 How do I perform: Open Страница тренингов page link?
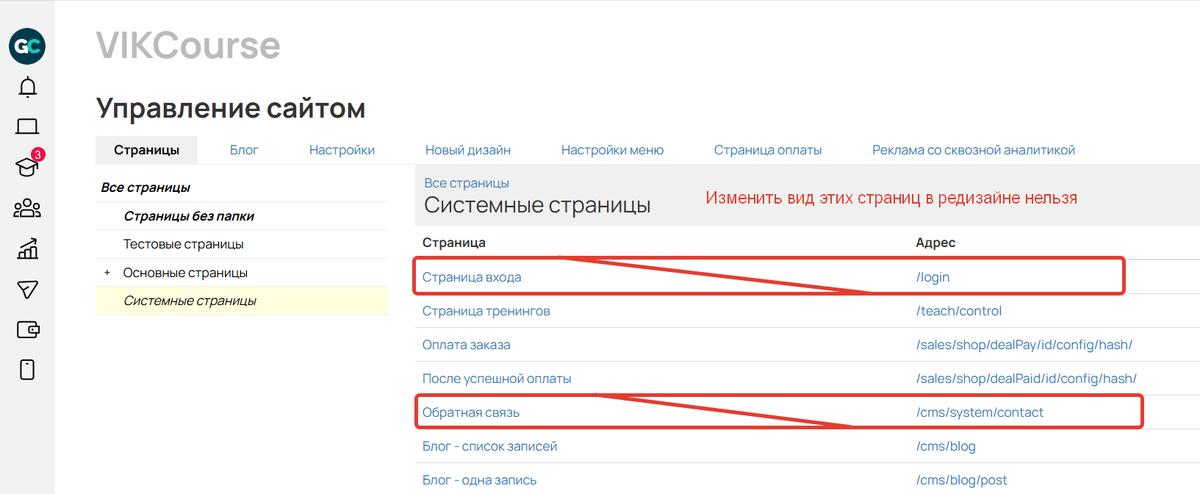pyautogui.click(x=486, y=311)
